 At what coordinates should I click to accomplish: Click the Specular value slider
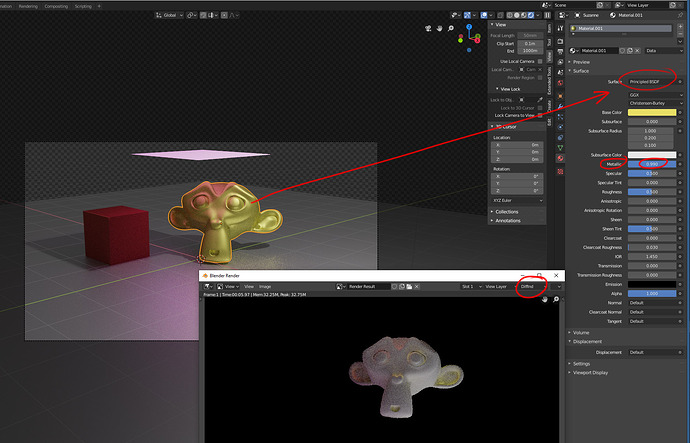click(652, 173)
